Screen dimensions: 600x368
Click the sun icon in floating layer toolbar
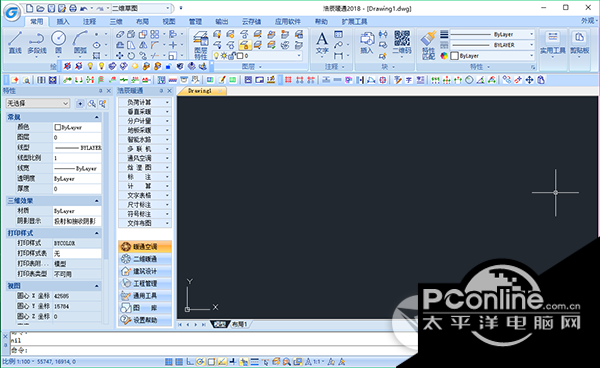point(135,66)
